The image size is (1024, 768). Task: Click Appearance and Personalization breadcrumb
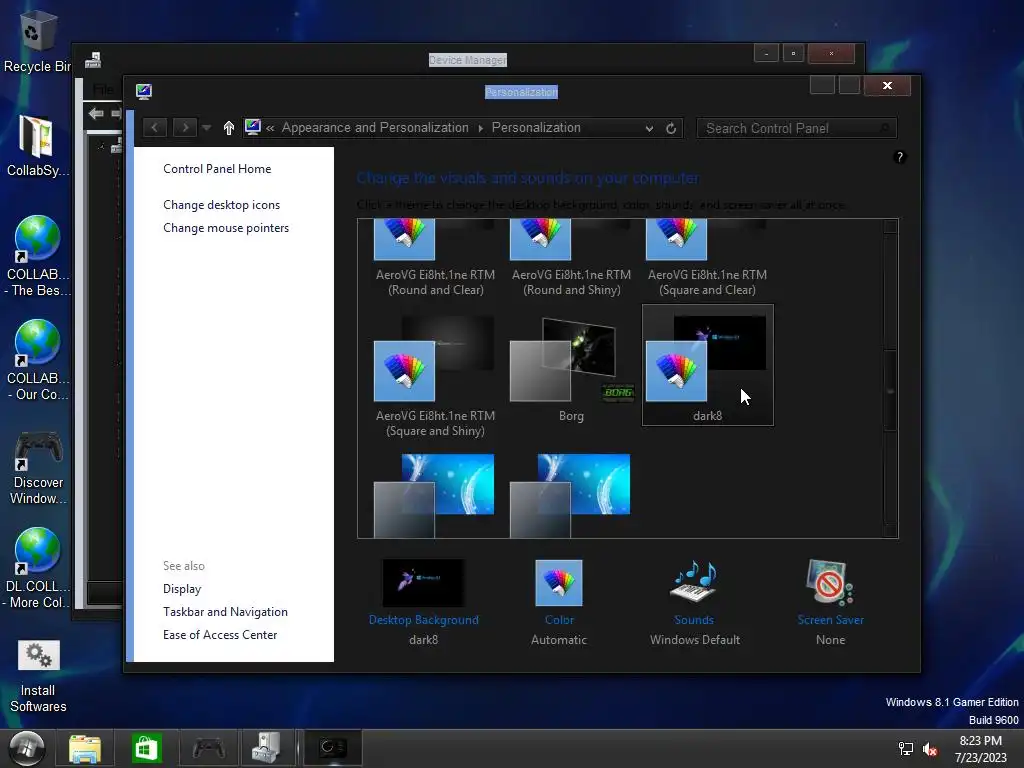click(x=376, y=127)
